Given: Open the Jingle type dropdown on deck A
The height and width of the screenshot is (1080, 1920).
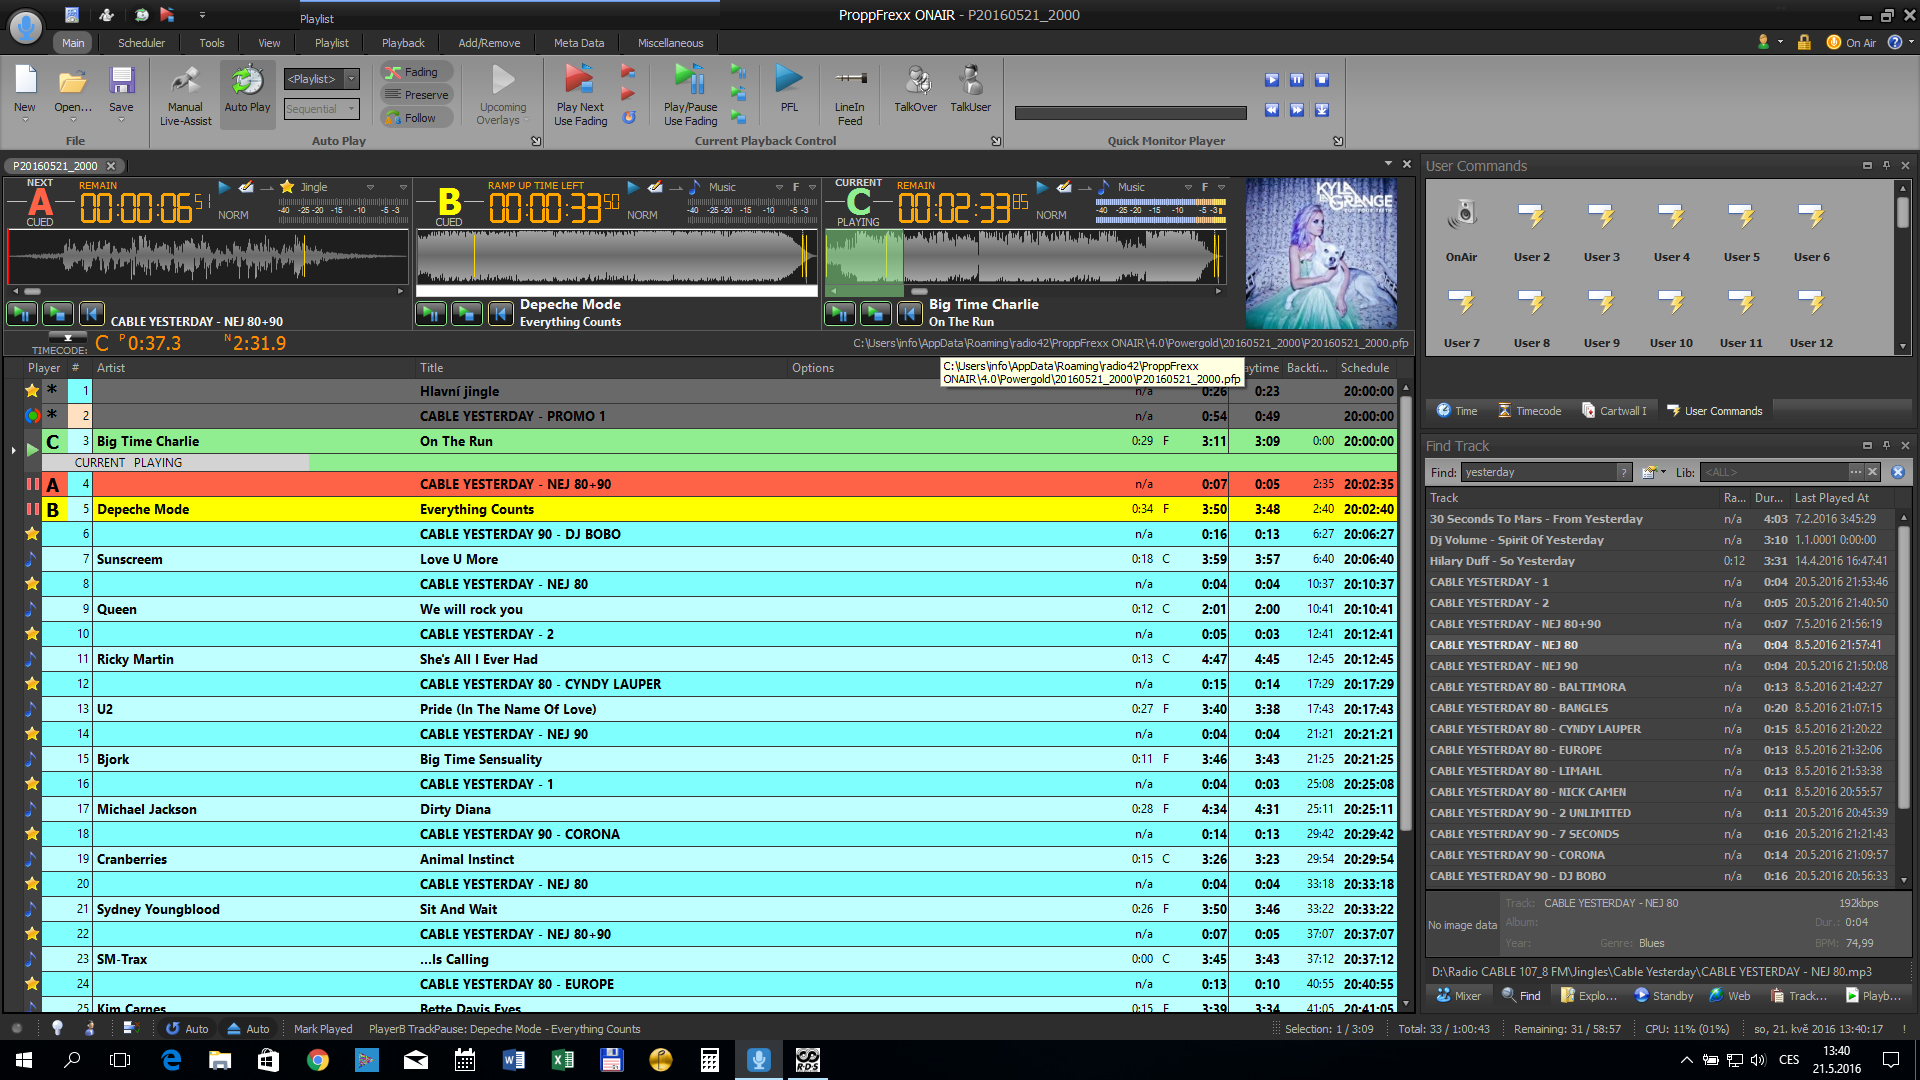Looking at the screenshot, I should (x=369, y=187).
